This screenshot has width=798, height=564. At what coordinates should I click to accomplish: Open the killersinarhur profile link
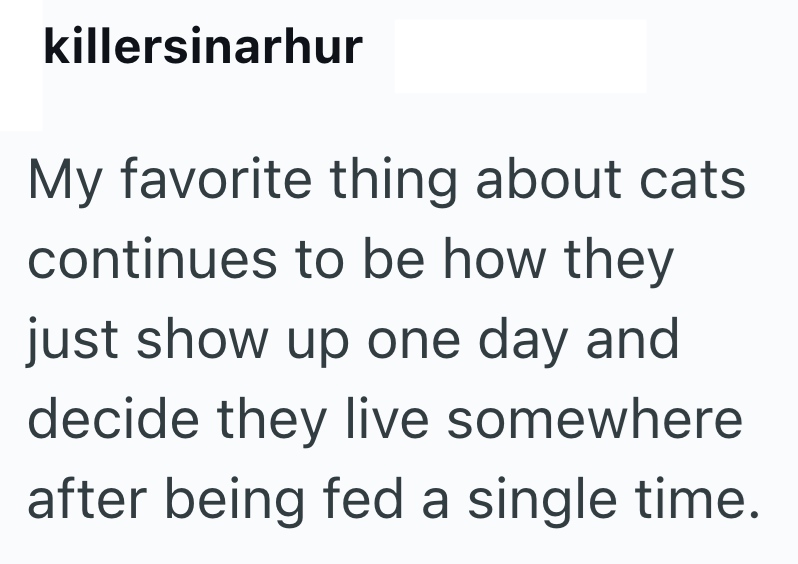click(x=202, y=46)
